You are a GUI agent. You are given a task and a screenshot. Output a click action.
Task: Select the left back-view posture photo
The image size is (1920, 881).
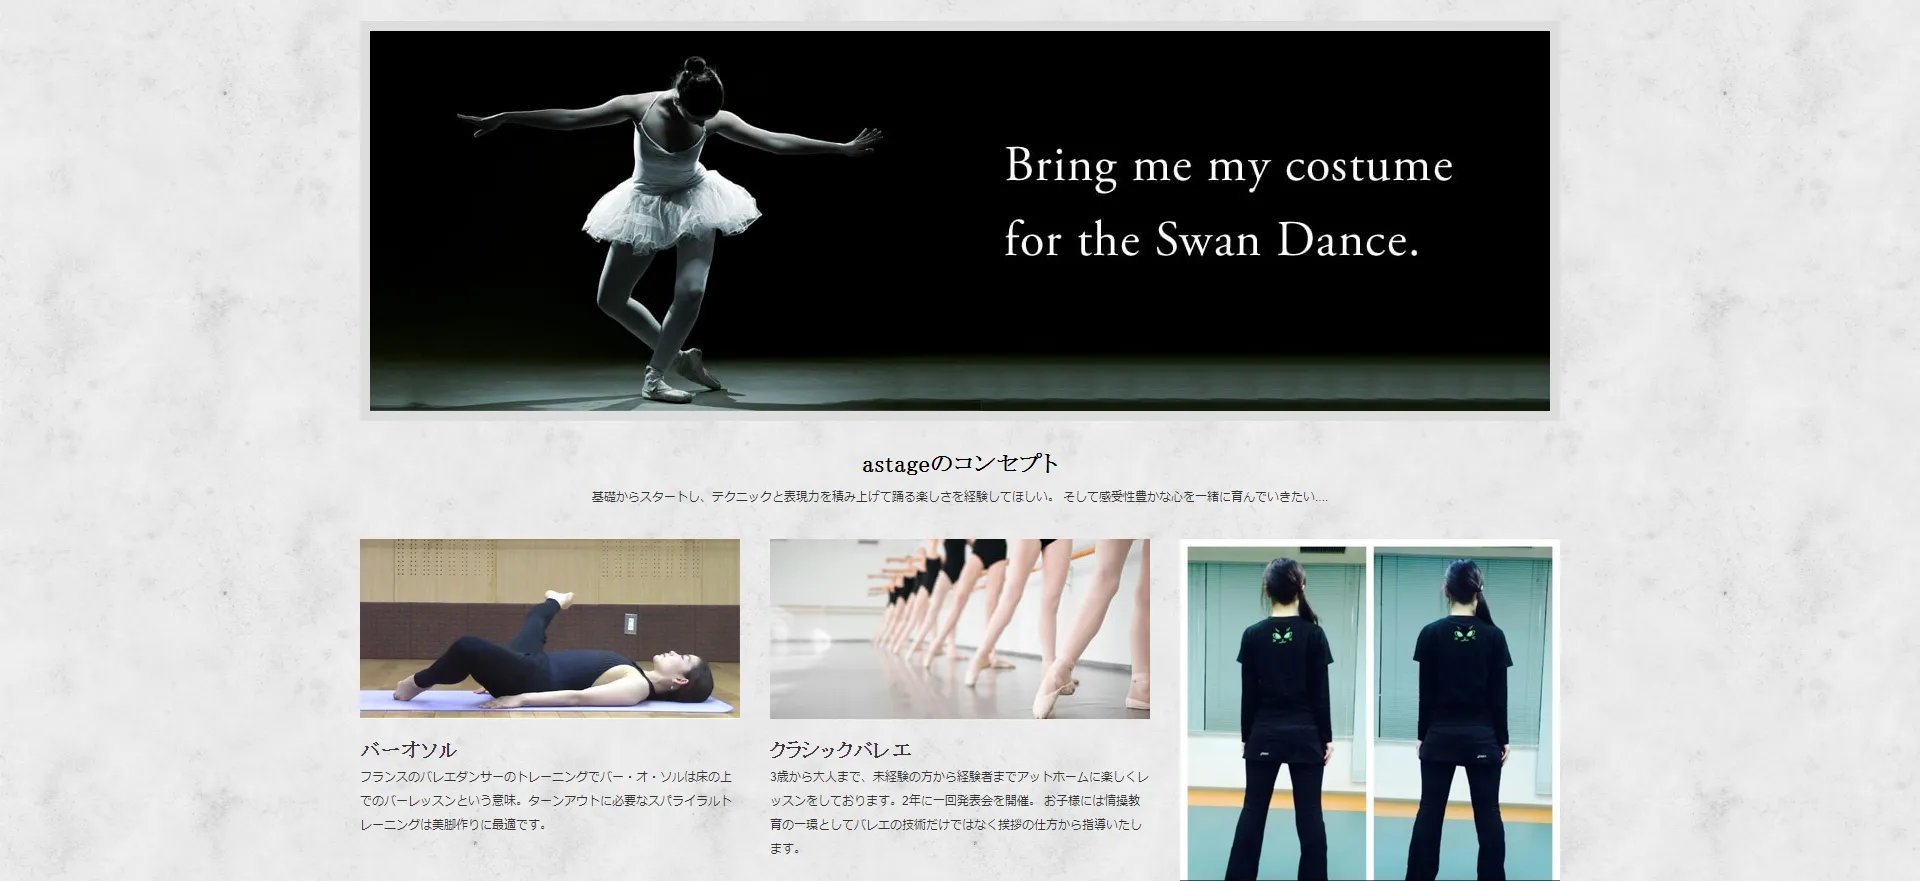tap(1275, 712)
